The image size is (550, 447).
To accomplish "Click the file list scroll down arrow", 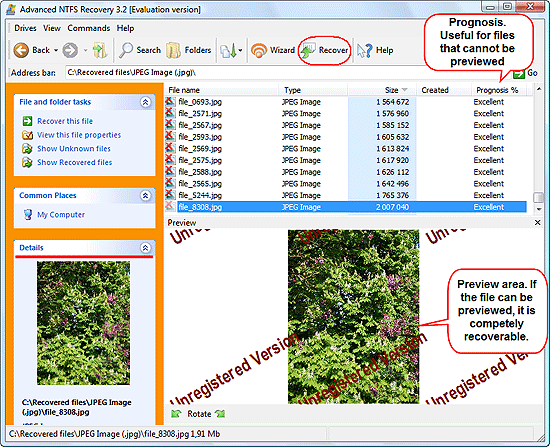I will point(539,209).
